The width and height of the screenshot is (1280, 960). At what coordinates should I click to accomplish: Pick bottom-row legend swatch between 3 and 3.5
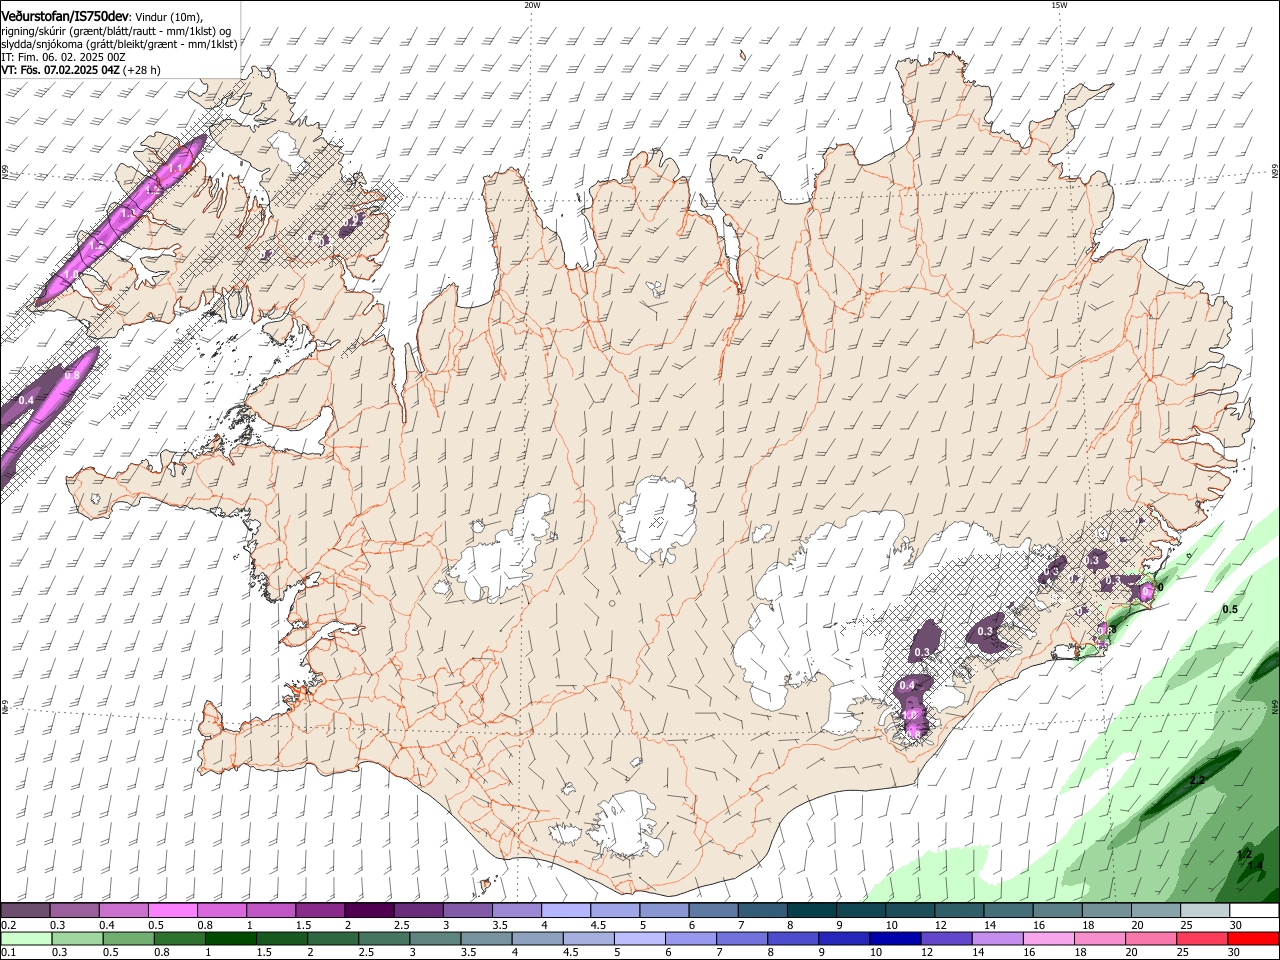(x=435, y=939)
